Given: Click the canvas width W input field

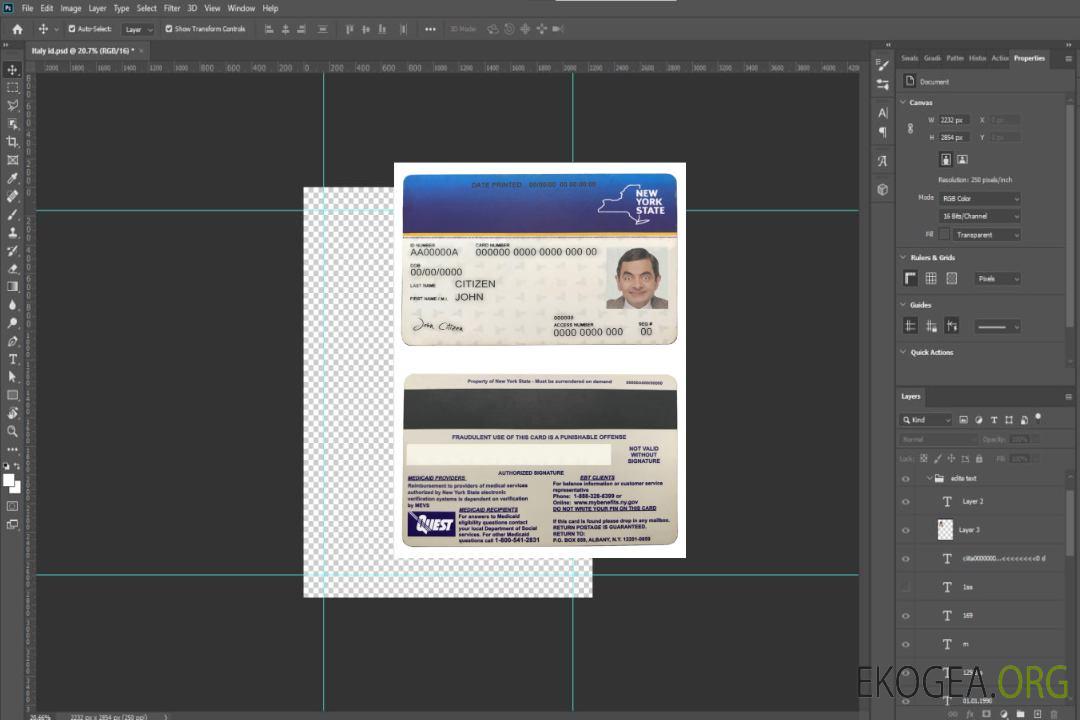Looking at the screenshot, I should coord(954,120).
